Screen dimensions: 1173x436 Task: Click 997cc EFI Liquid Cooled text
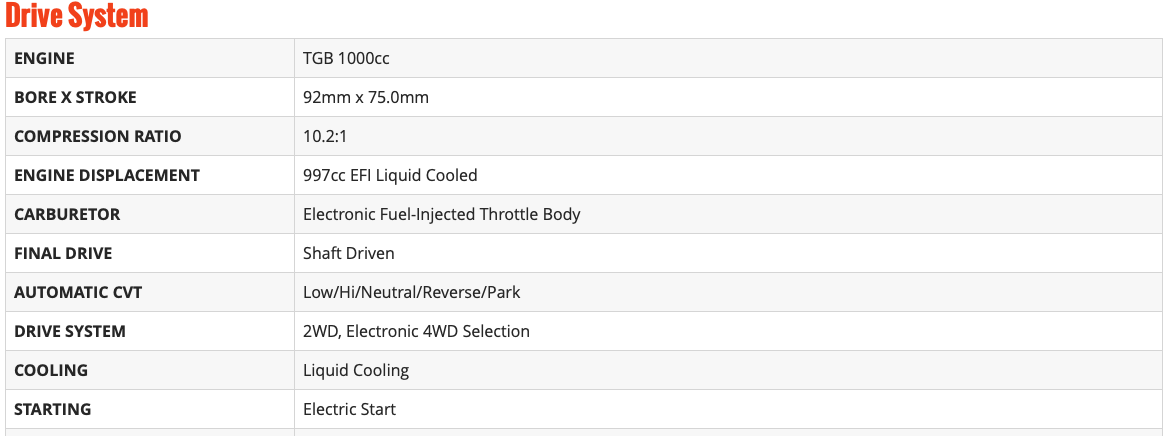390,175
